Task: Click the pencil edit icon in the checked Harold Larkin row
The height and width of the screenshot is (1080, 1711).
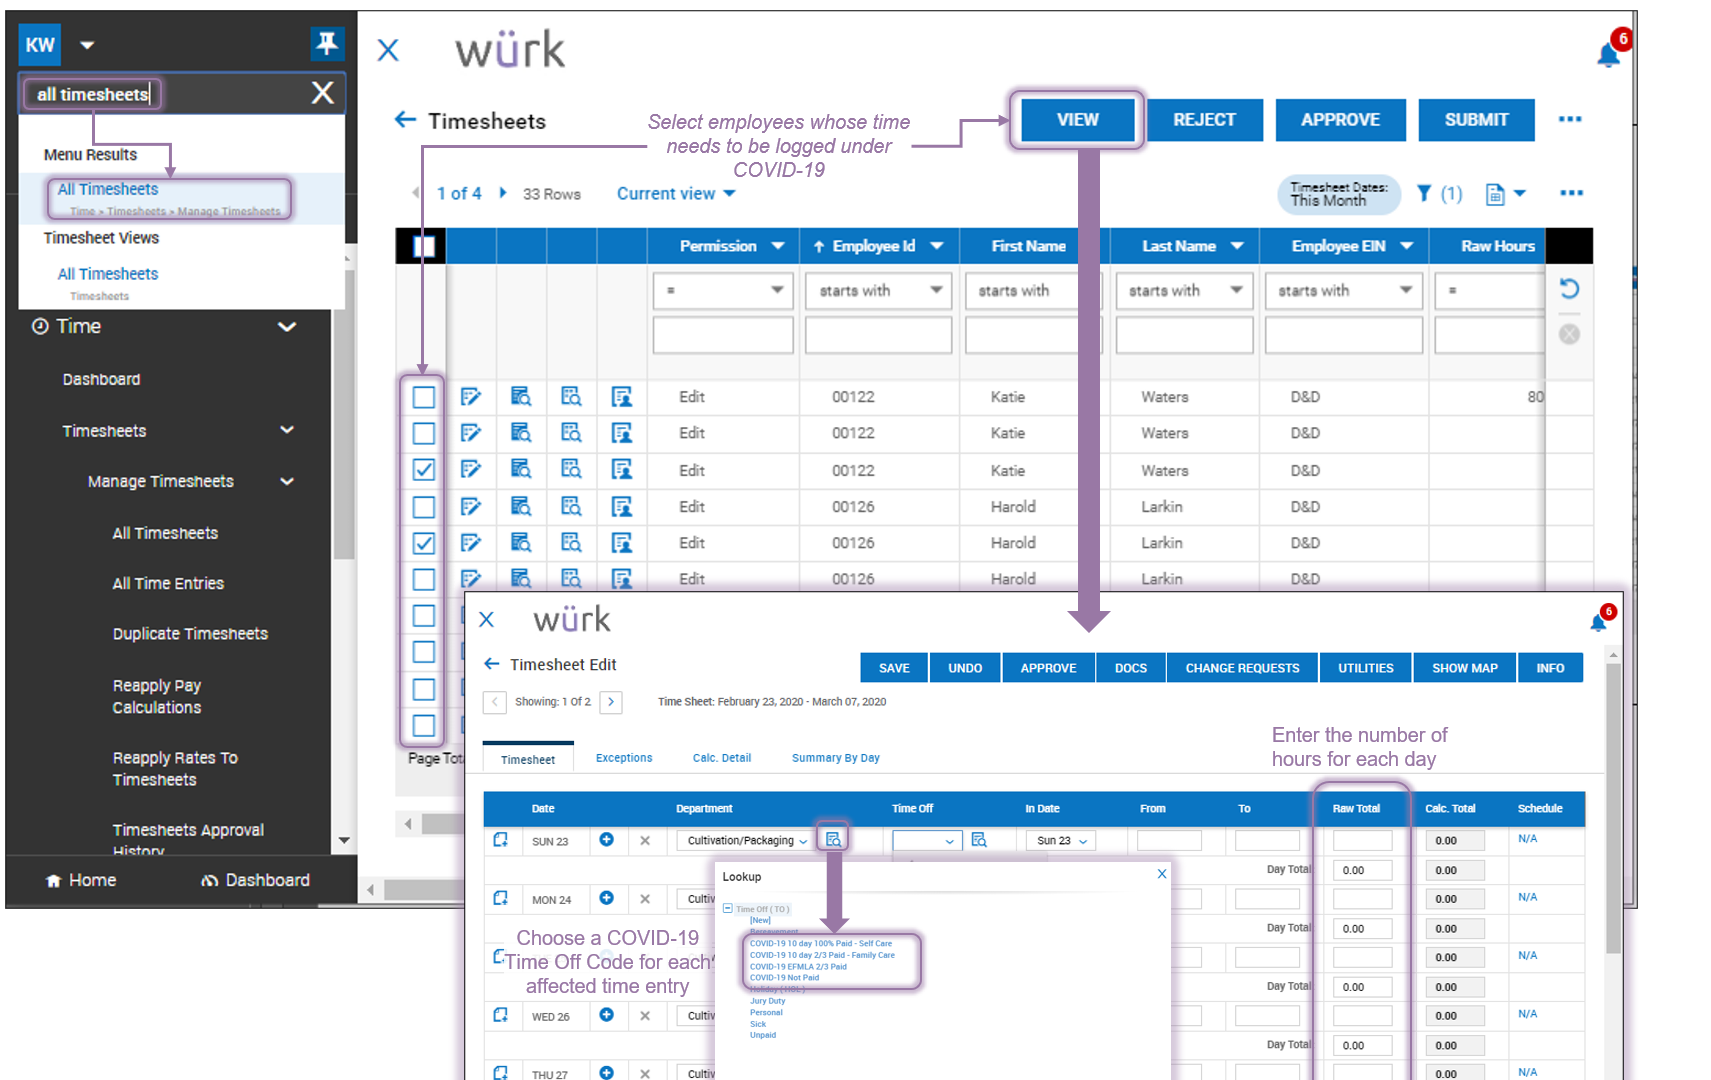Action: [471, 542]
